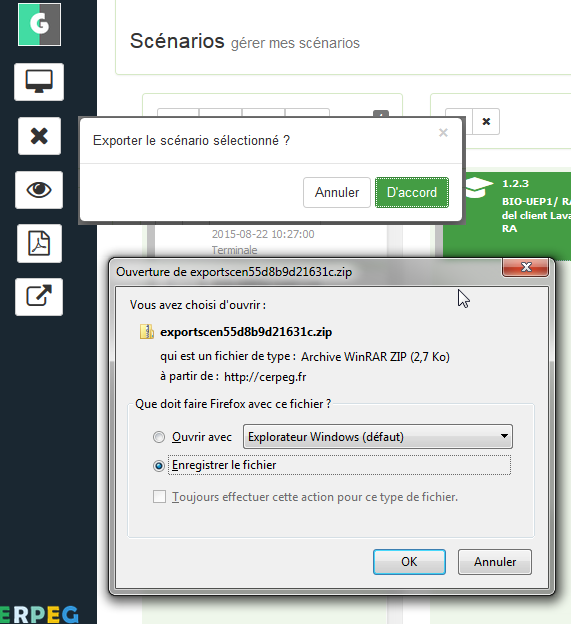Click the small x button in right panel
This screenshot has height=624, width=571.
point(486,121)
